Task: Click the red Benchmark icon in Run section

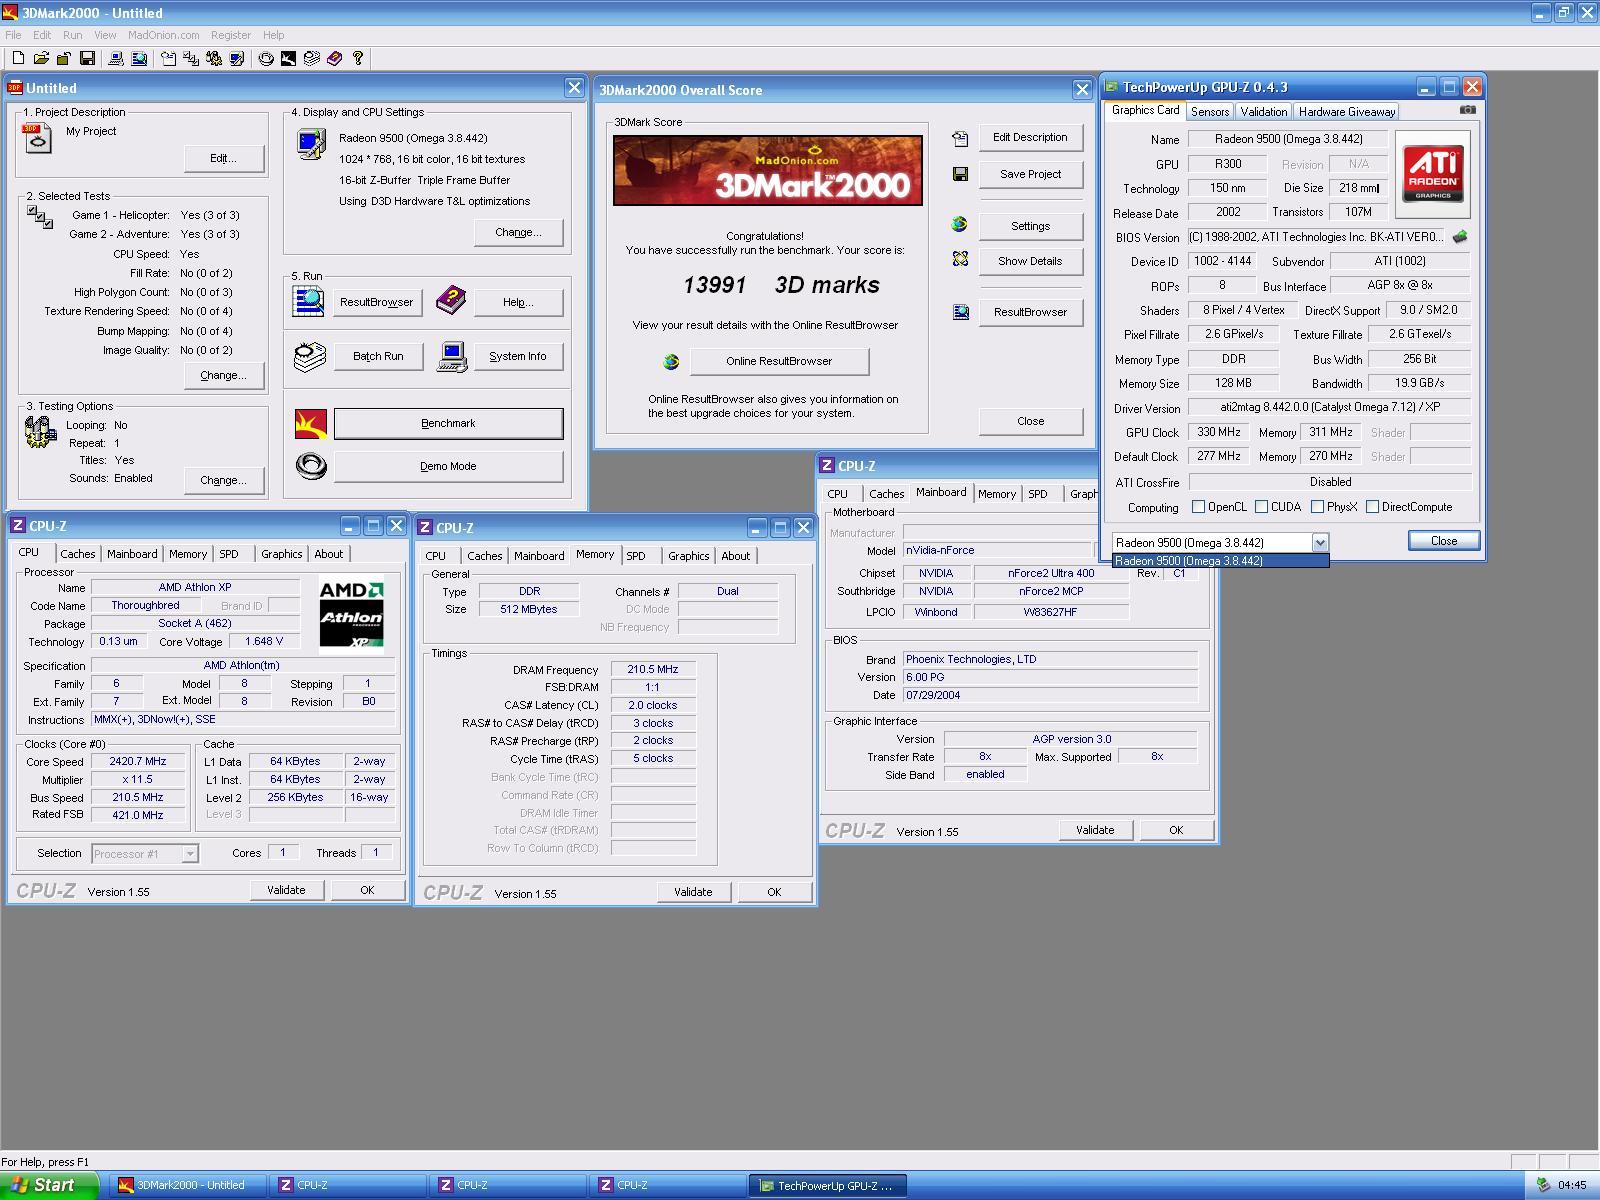Action: click(x=311, y=424)
